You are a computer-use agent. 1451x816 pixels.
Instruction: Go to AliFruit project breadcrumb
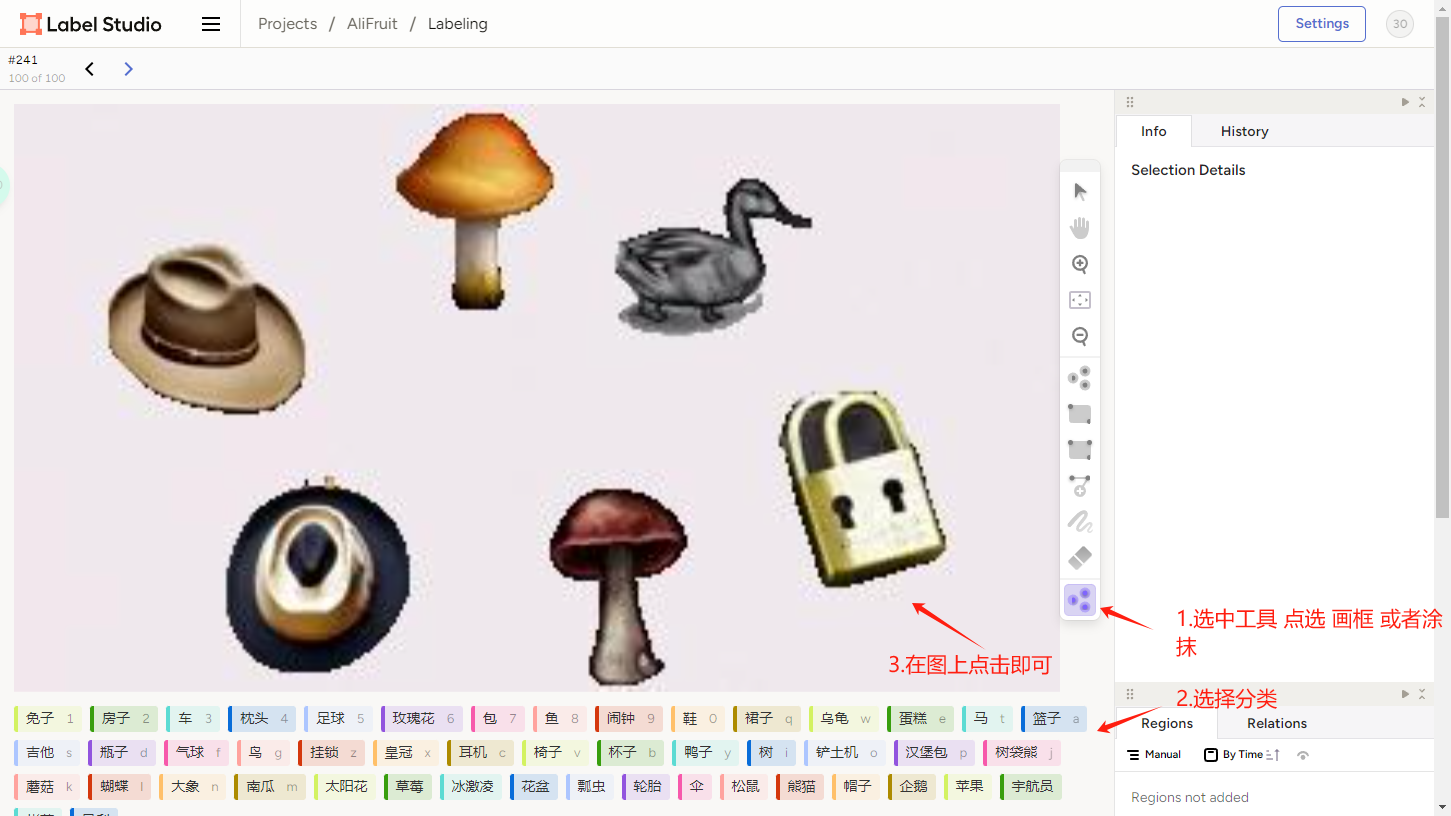pyautogui.click(x=372, y=24)
